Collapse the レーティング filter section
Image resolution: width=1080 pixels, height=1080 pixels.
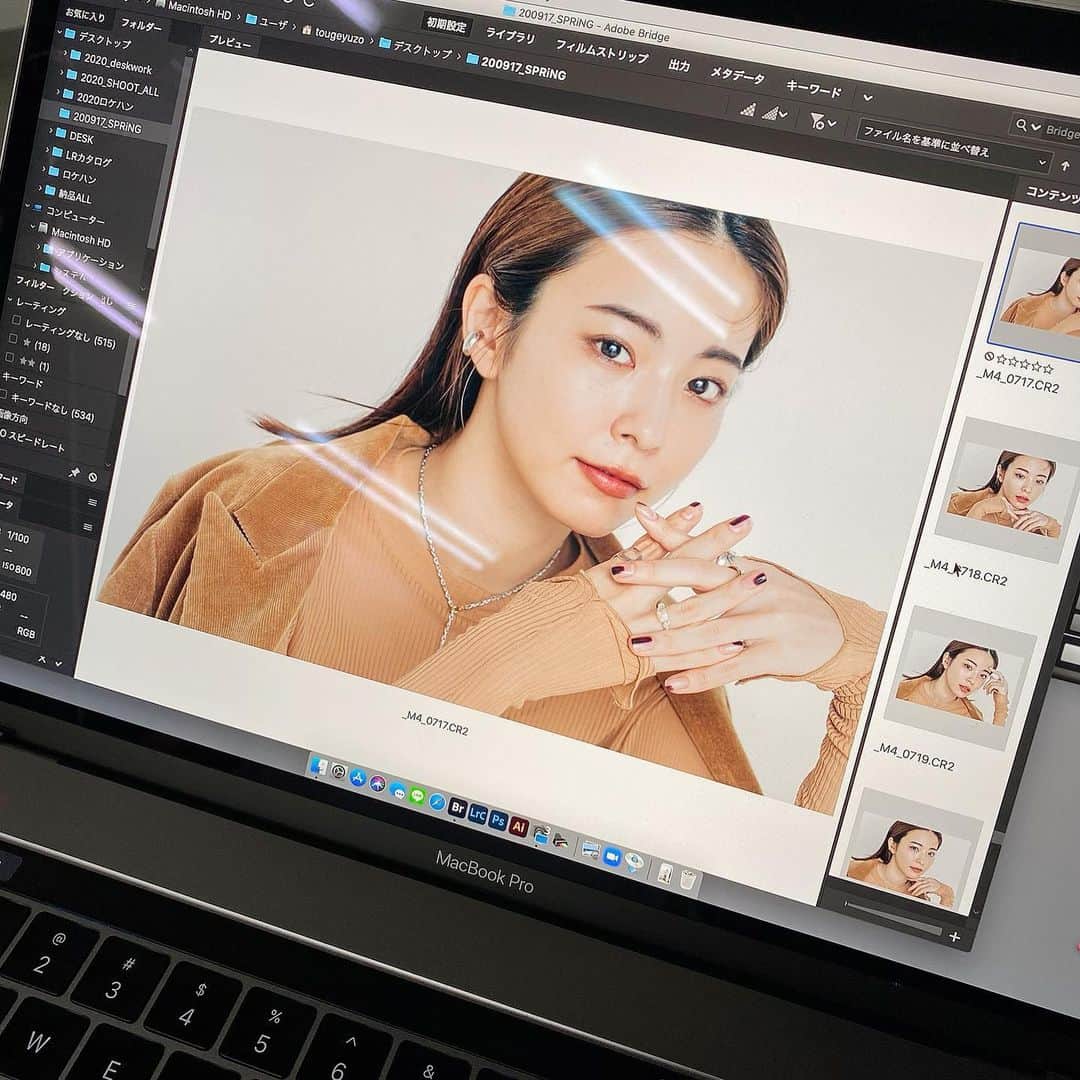click(10, 300)
